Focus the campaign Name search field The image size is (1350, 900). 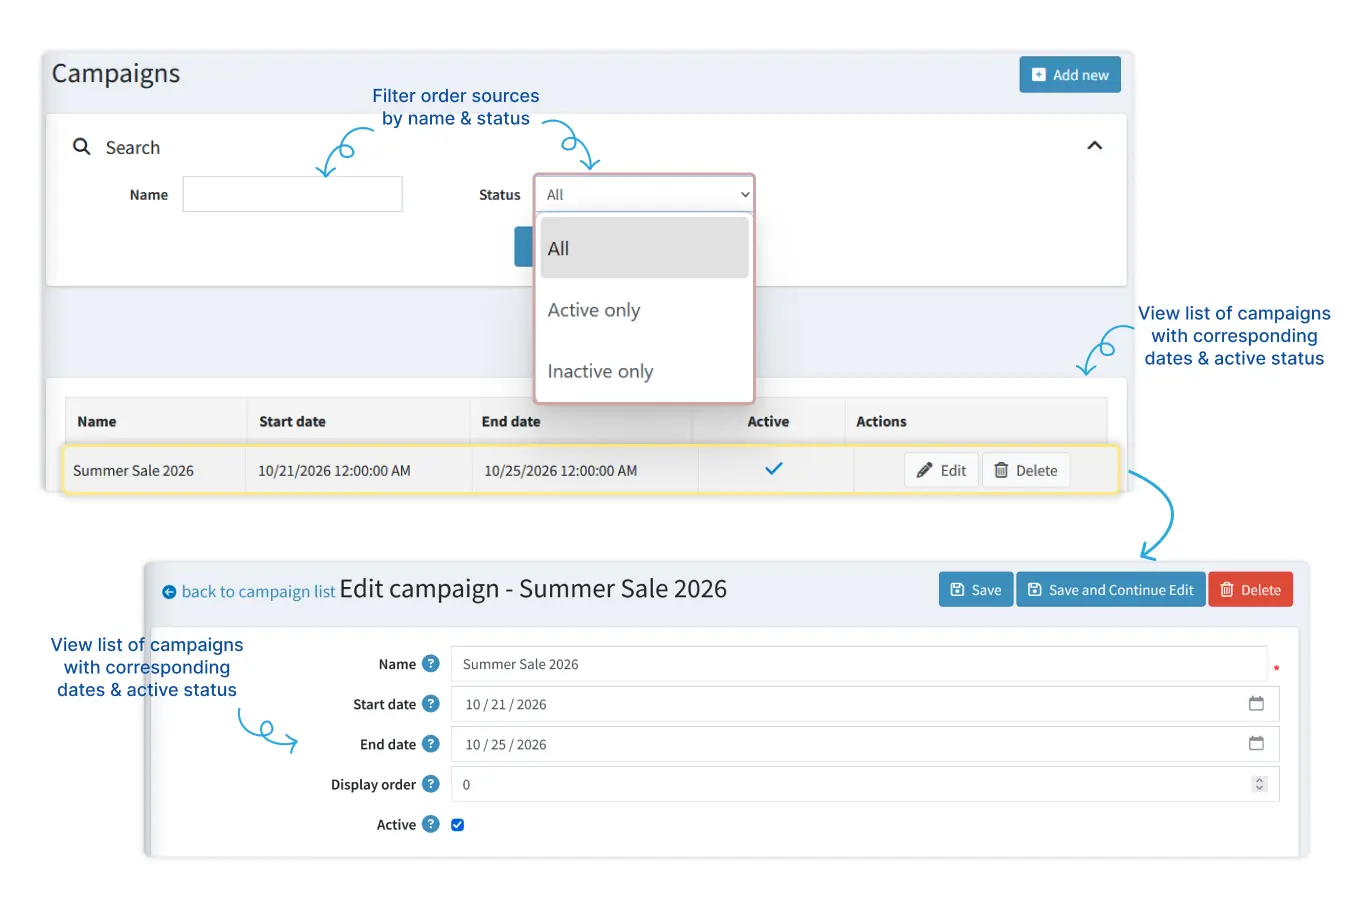(x=292, y=194)
